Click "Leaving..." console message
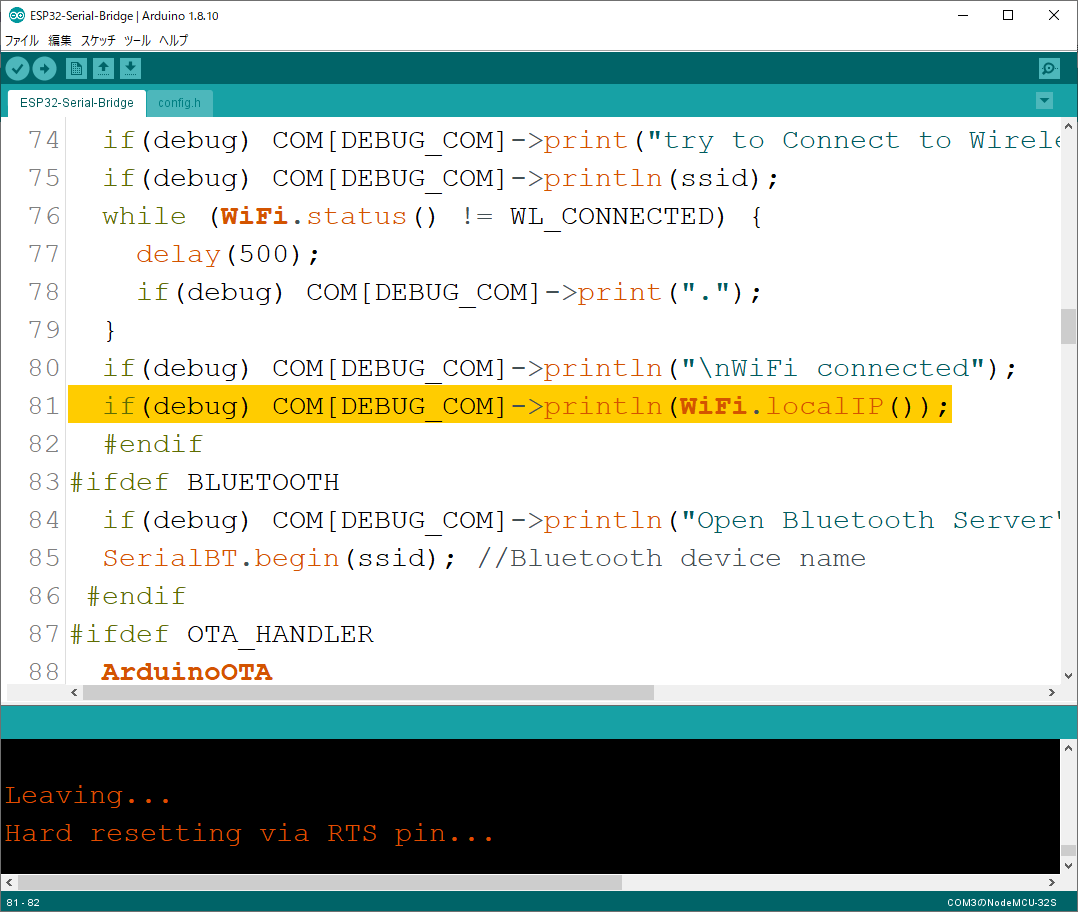The image size is (1078, 912). pos(87,796)
